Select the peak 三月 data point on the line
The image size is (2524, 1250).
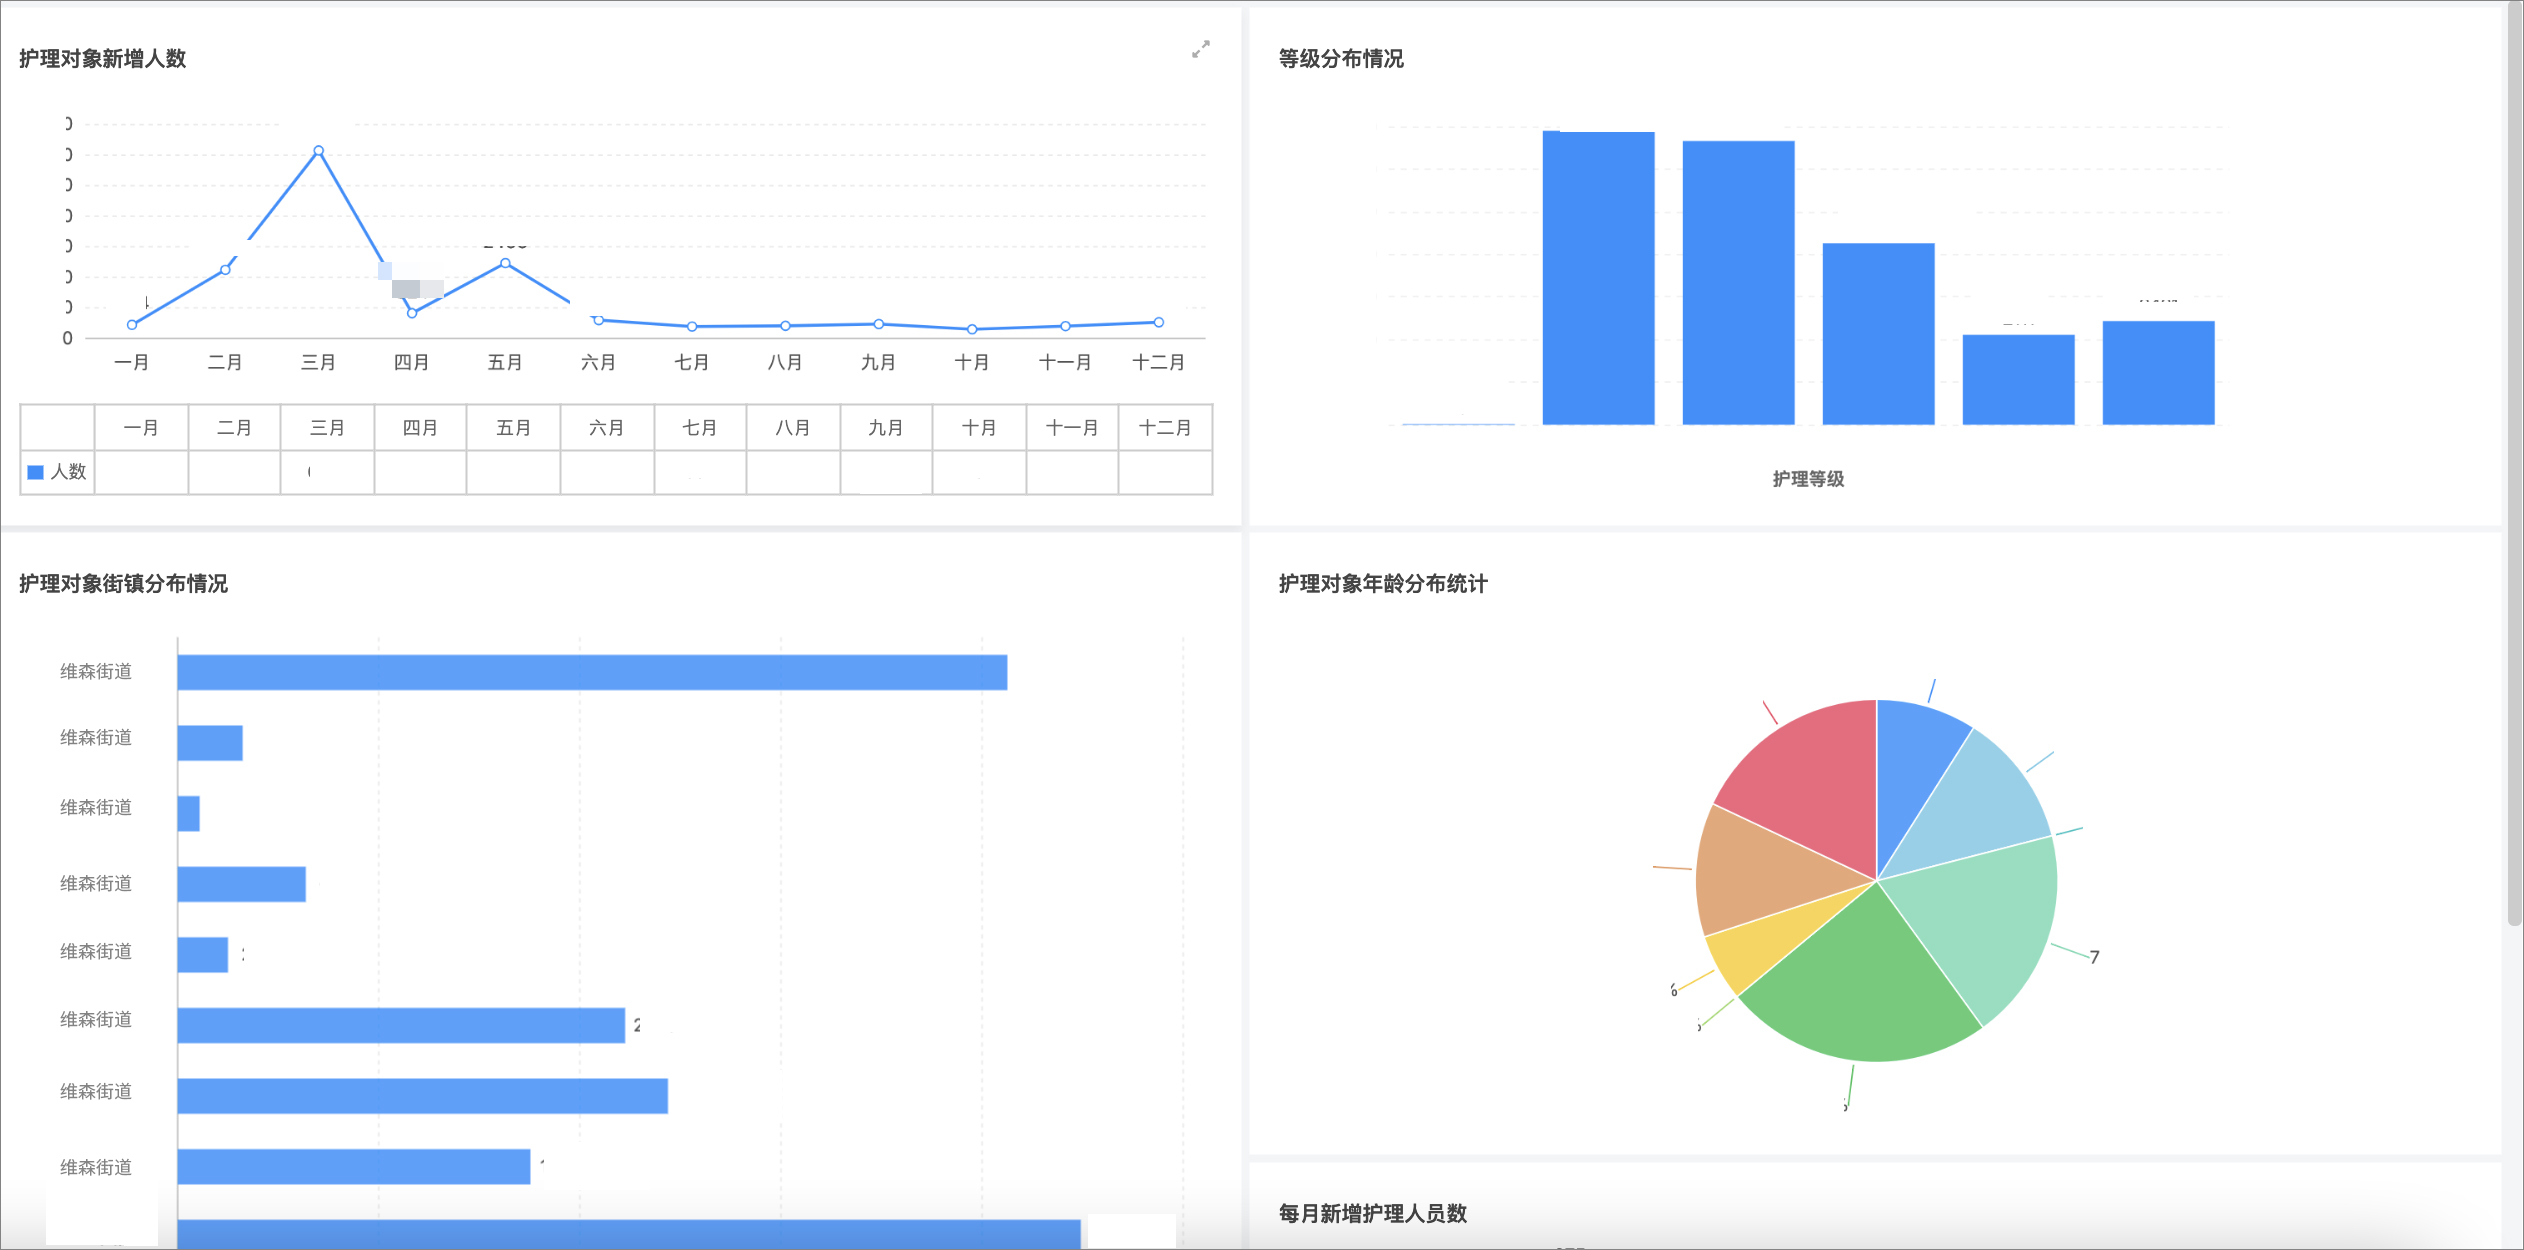coord(320,150)
